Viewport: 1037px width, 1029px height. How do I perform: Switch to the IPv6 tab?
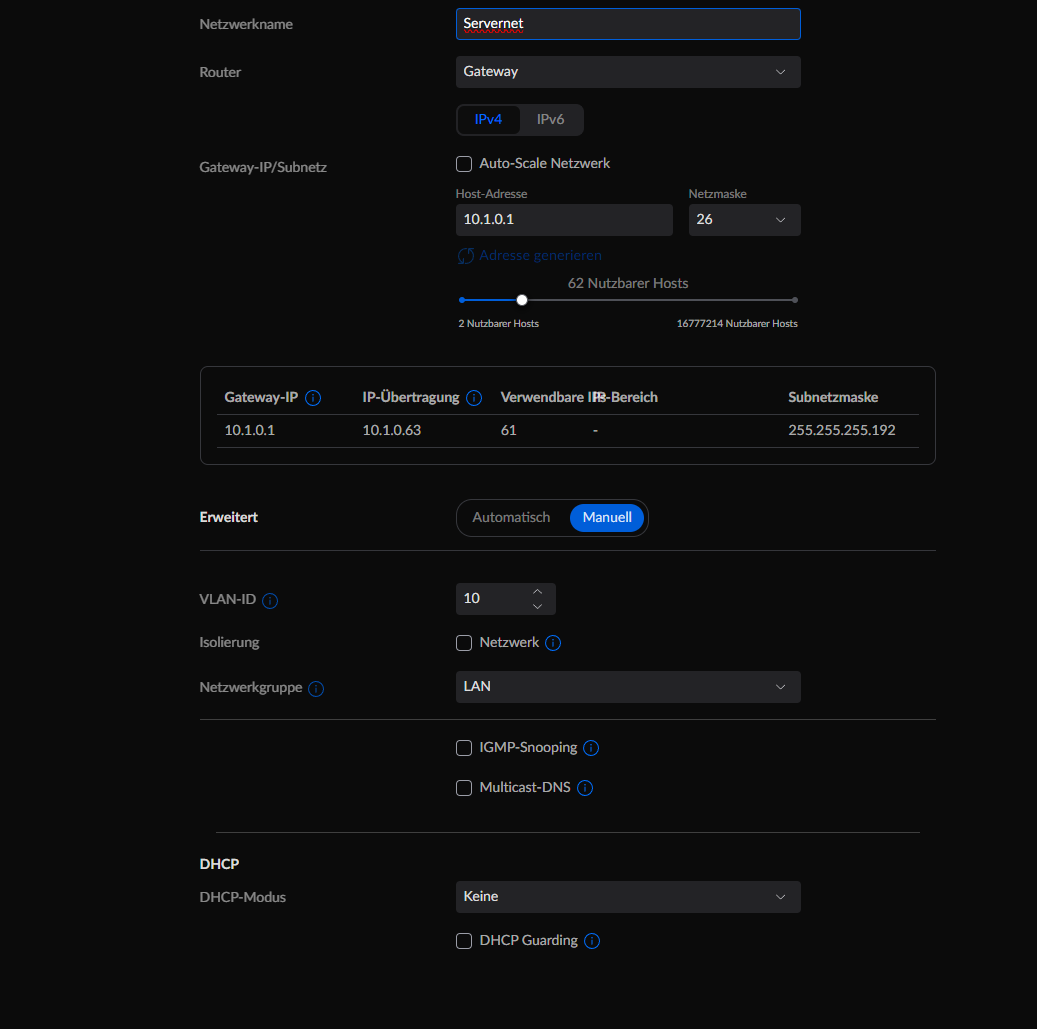(x=550, y=120)
